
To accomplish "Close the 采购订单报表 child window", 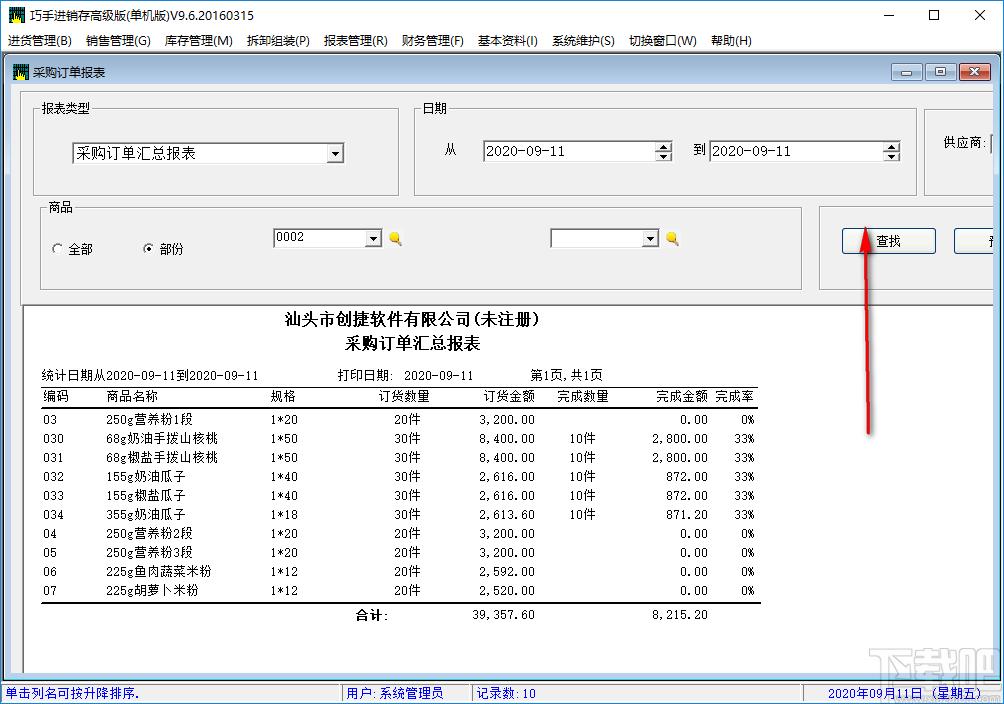I will (x=975, y=72).
